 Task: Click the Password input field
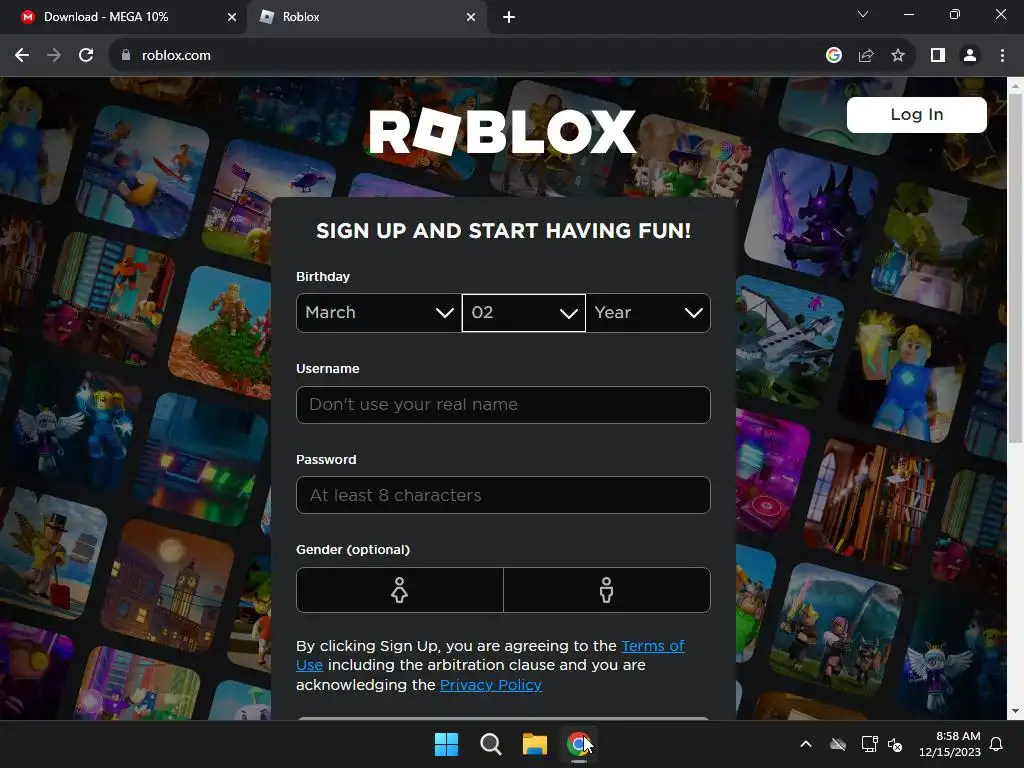click(x=503, y=495)
